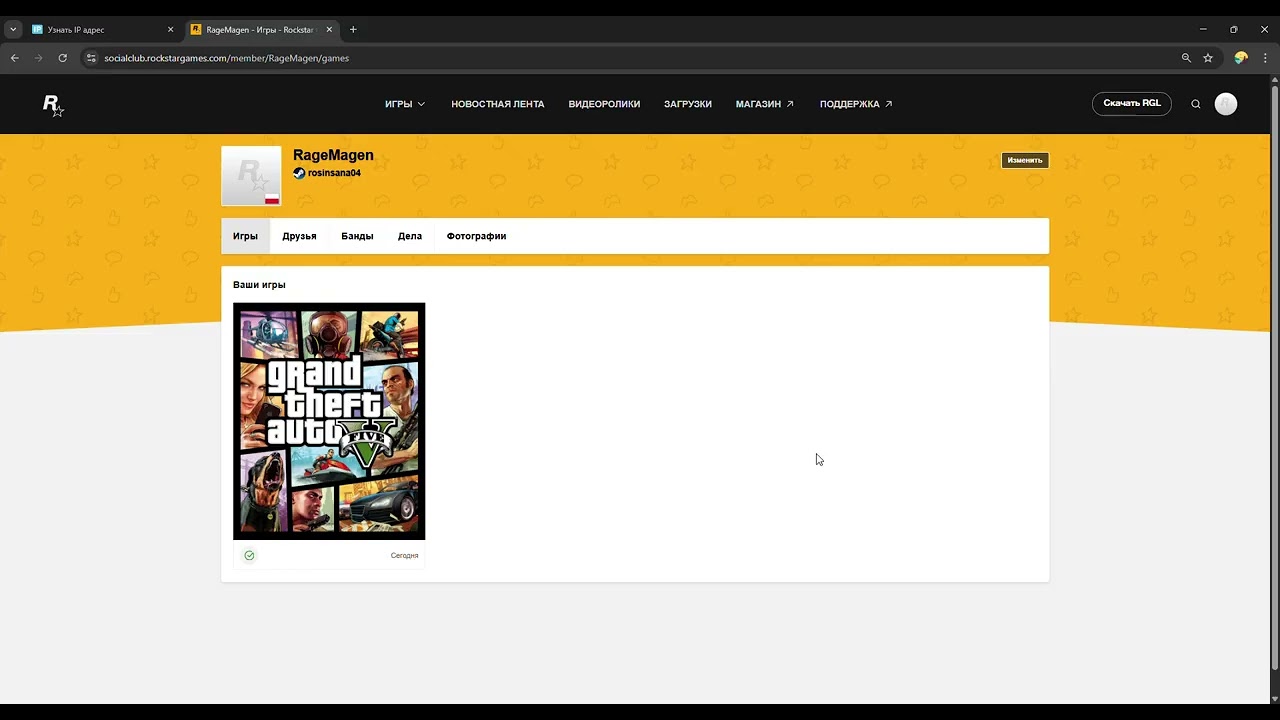Click the Изменить profile button
The width and height of the screenshot is (1280, 720).
coord(1025,160)
